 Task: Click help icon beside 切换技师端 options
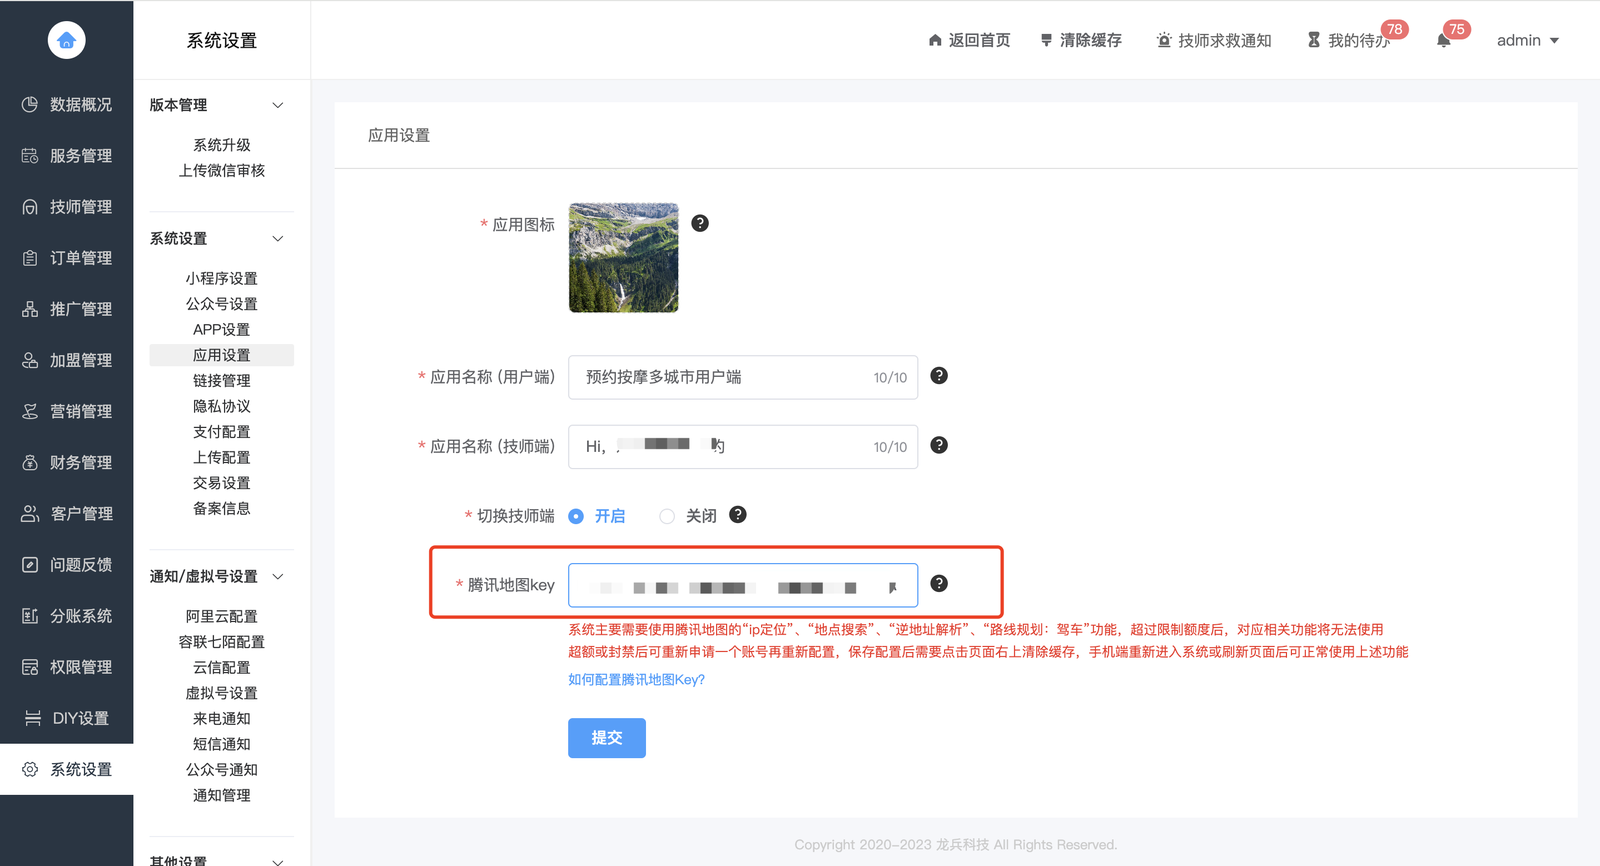(x=738, y=514)
